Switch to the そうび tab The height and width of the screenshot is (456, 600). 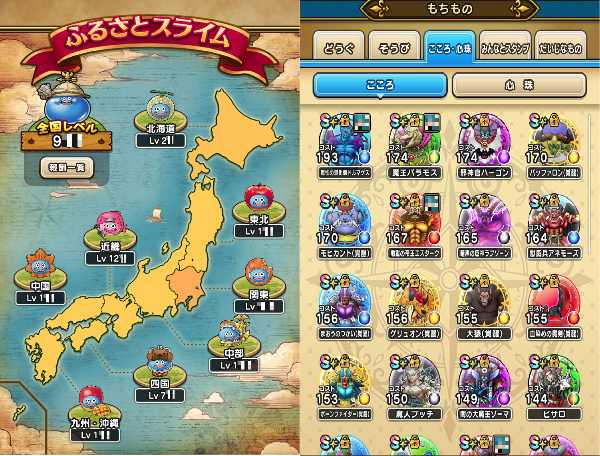click(x=394, y=46)
